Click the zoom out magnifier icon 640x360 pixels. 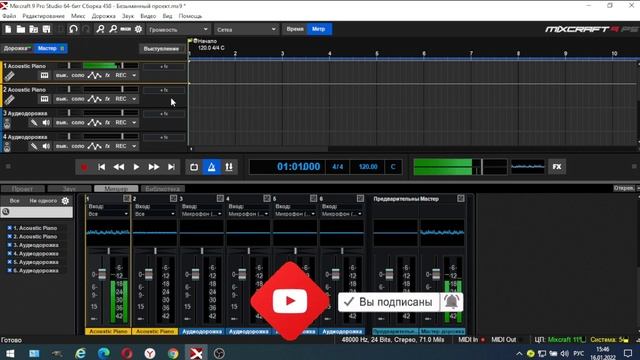tap(113, 29)
